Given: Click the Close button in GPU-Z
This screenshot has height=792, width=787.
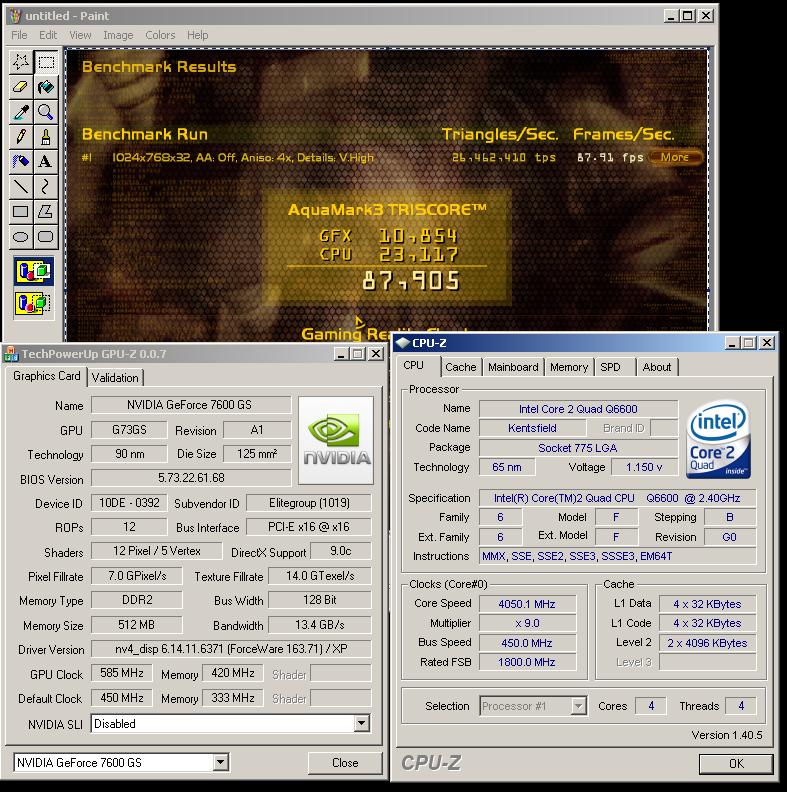Looking at the screenshot, I should [x=345, y=763].
